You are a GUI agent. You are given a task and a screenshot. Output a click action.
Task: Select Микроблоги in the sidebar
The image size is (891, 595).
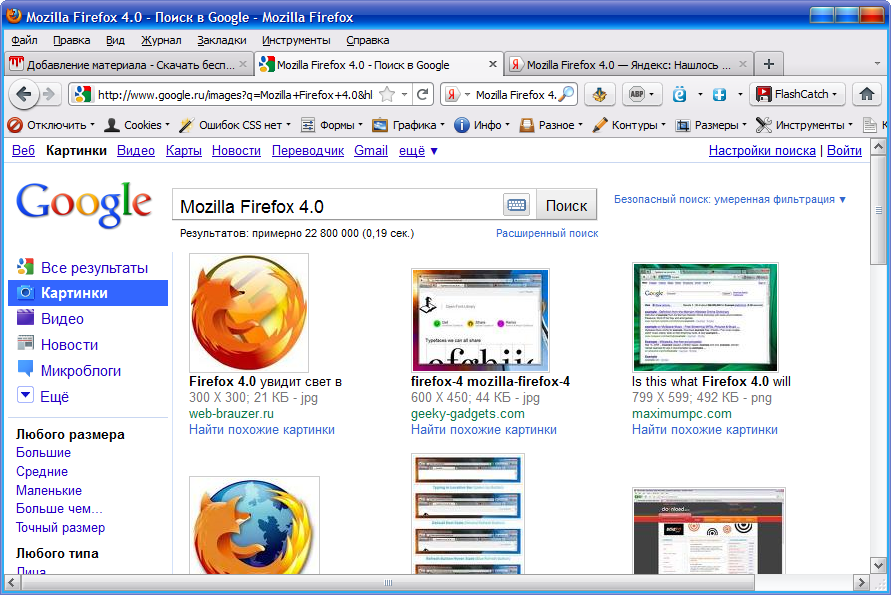click(x=81, y=371)
